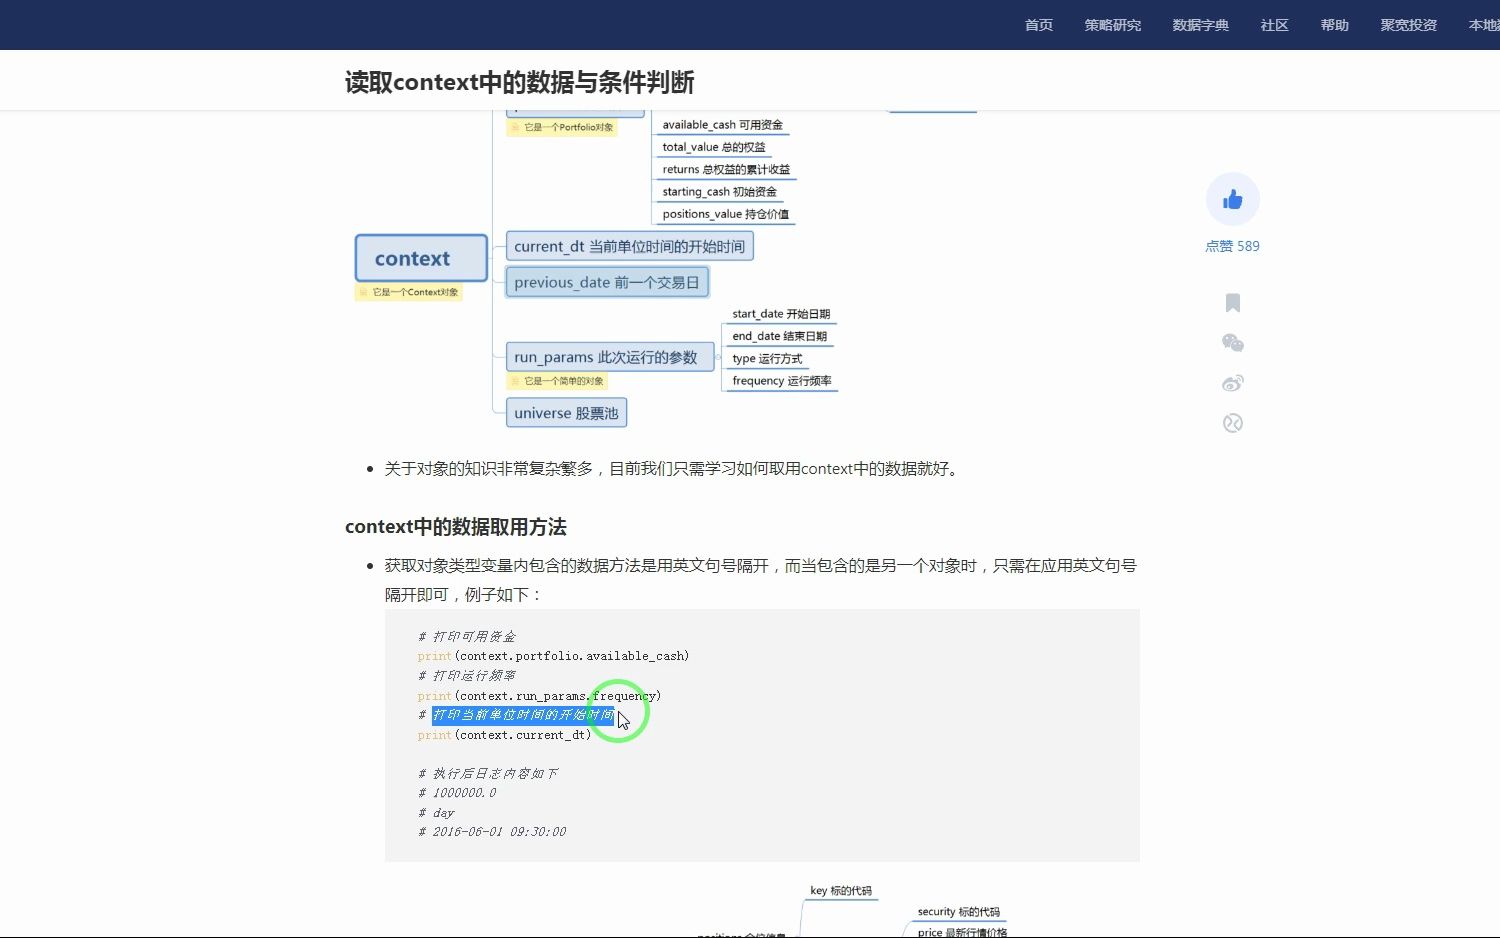The width and height of the screenshot is (1500, 938).
Task: Click 它是一个简单的对象 yellow note
Action: point(557,381)
